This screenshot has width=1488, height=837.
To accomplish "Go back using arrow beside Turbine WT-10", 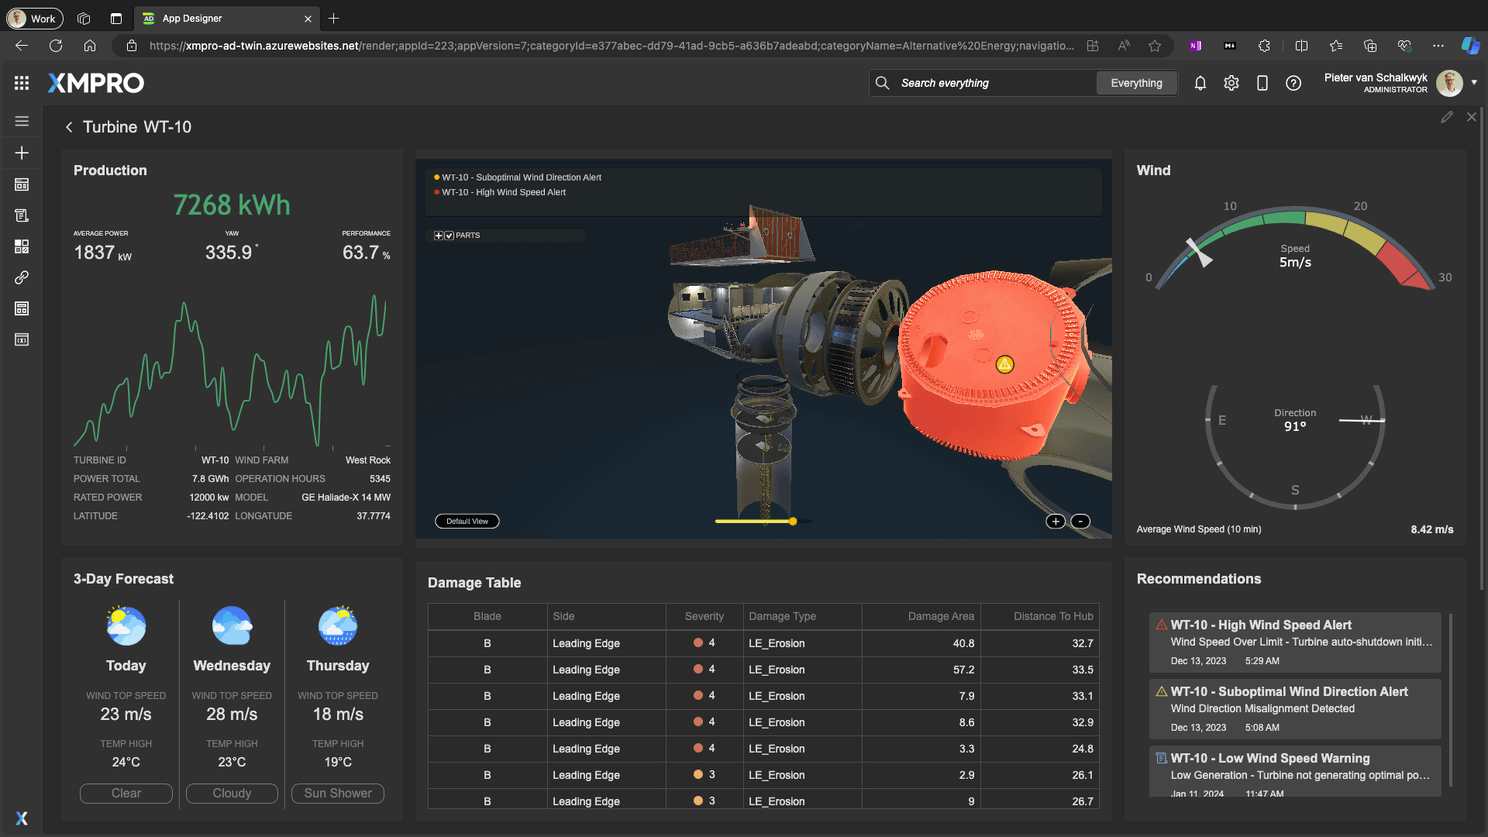I will pyautogui.click(x=69, y=127).
